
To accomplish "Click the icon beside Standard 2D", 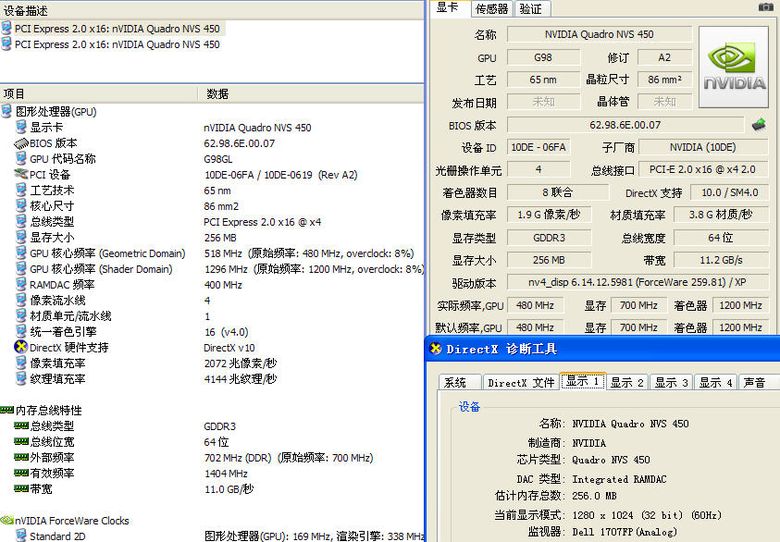I will click(21, 536).
